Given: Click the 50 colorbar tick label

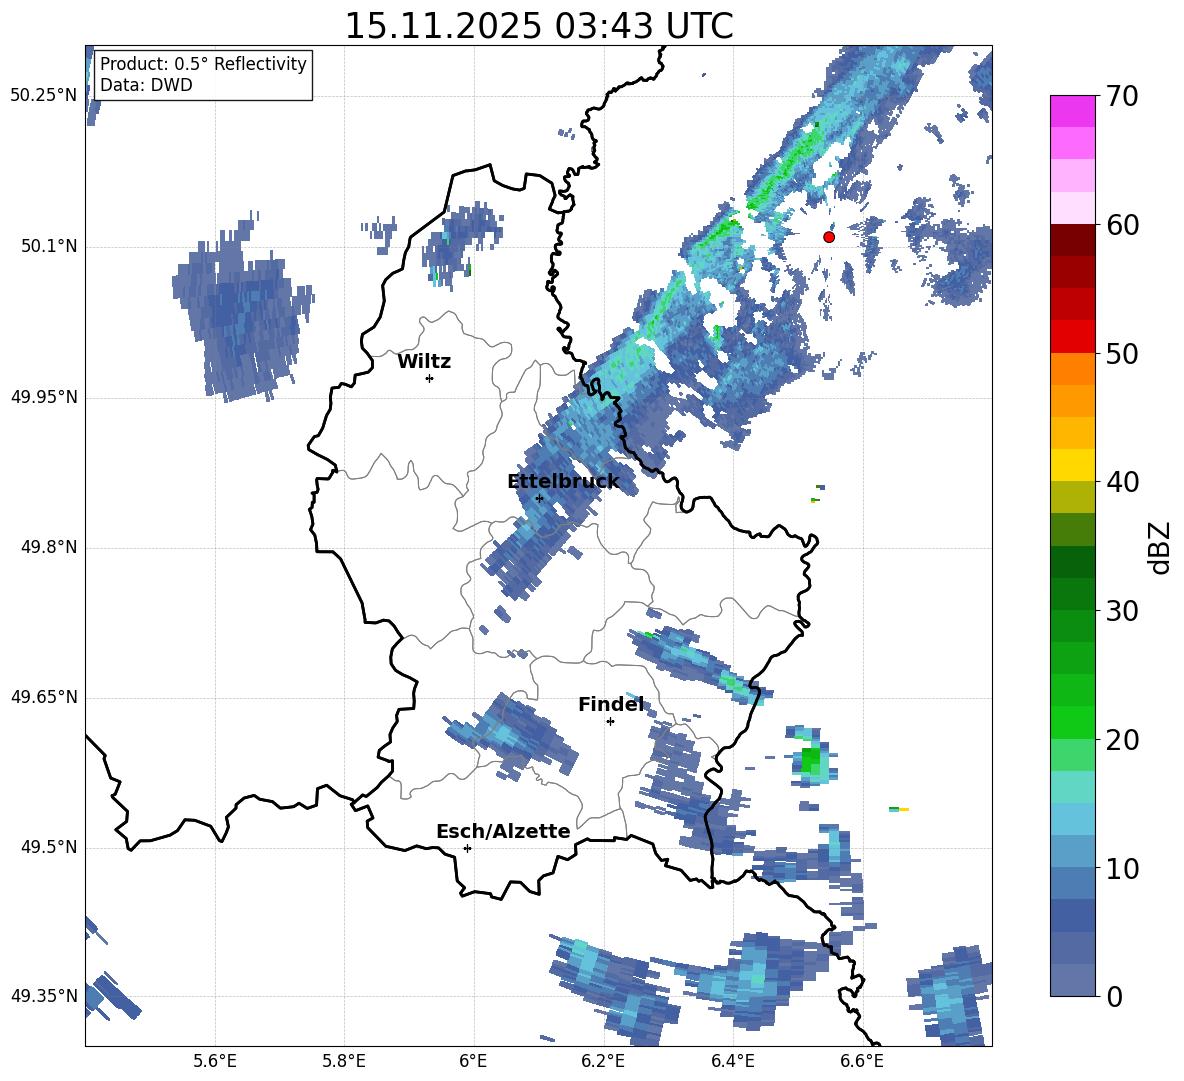Looking at the screenshot, I should 1121,354.
